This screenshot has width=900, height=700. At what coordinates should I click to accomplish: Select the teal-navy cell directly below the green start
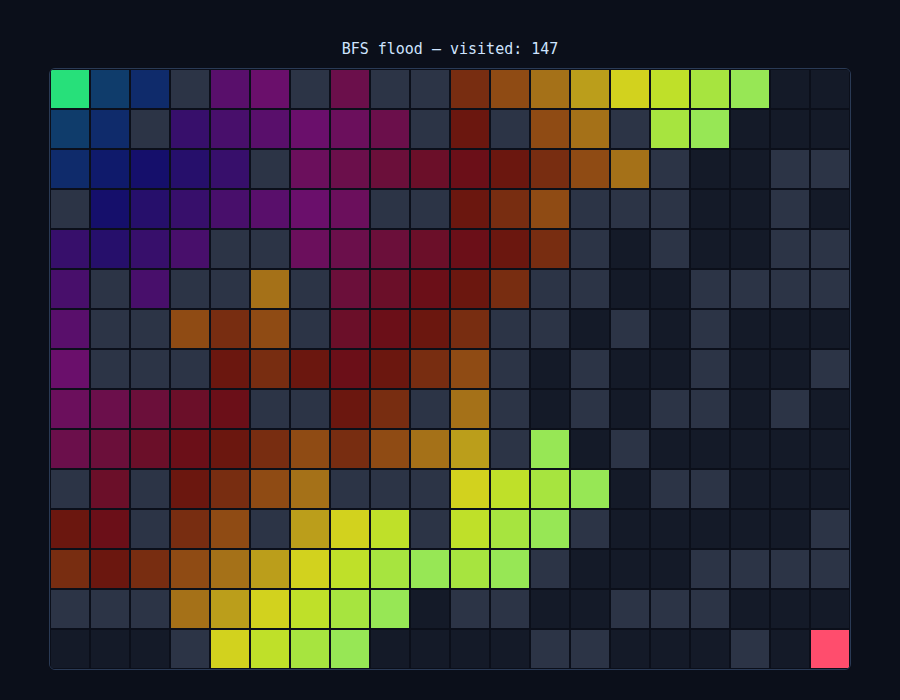pyautogui.click(x=70, y=129)
